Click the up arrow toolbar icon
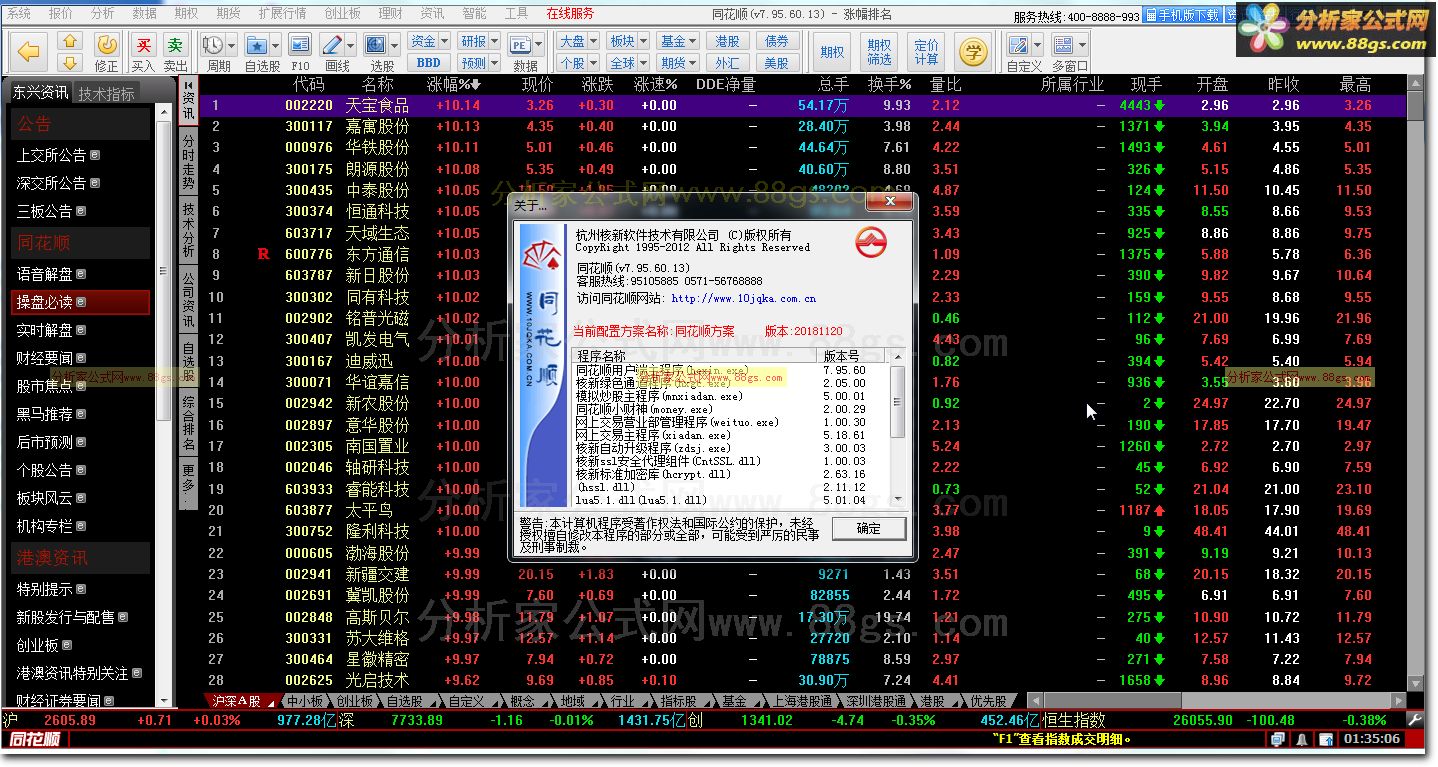This screenshot has height=767, width=1438. click(x=69, y=41)
